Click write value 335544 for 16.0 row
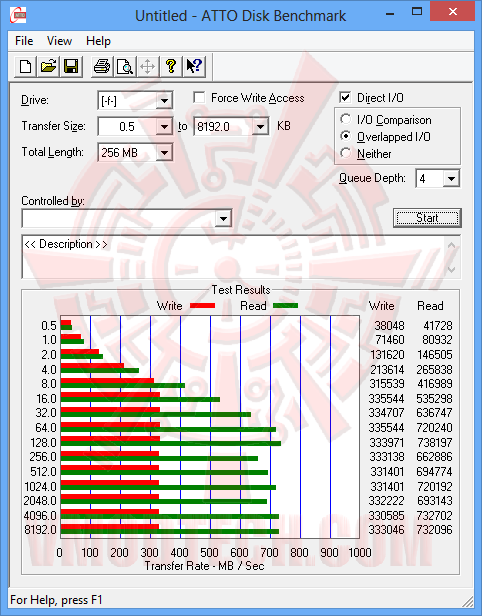This screenshot has width=482, height=616. click(386, 399)
